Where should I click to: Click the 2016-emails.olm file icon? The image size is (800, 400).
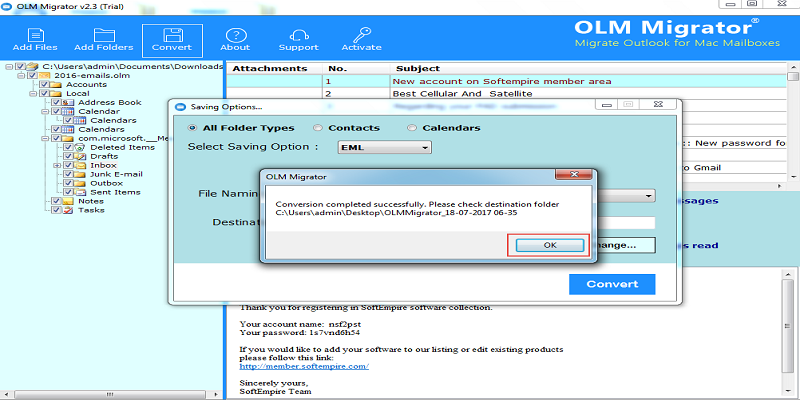[x=44, y=76]
